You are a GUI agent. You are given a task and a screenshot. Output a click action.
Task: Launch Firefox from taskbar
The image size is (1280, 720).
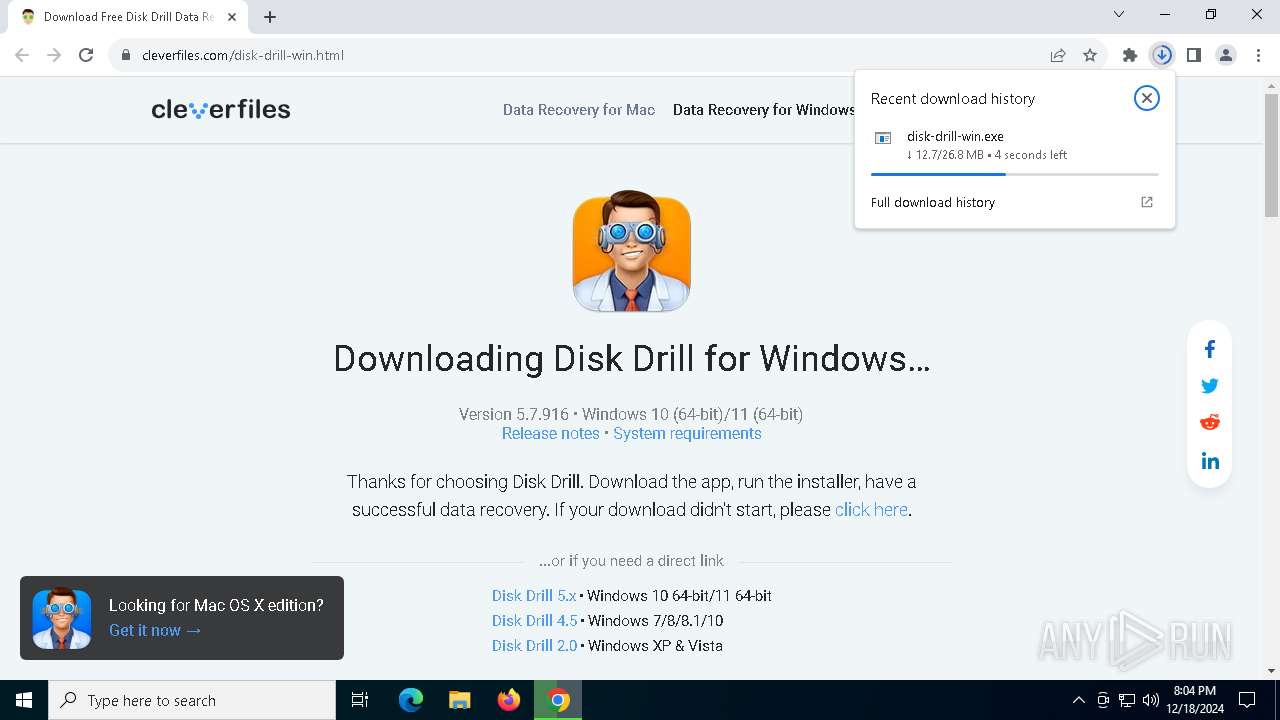pyautogui.click(x=509, y=700)
